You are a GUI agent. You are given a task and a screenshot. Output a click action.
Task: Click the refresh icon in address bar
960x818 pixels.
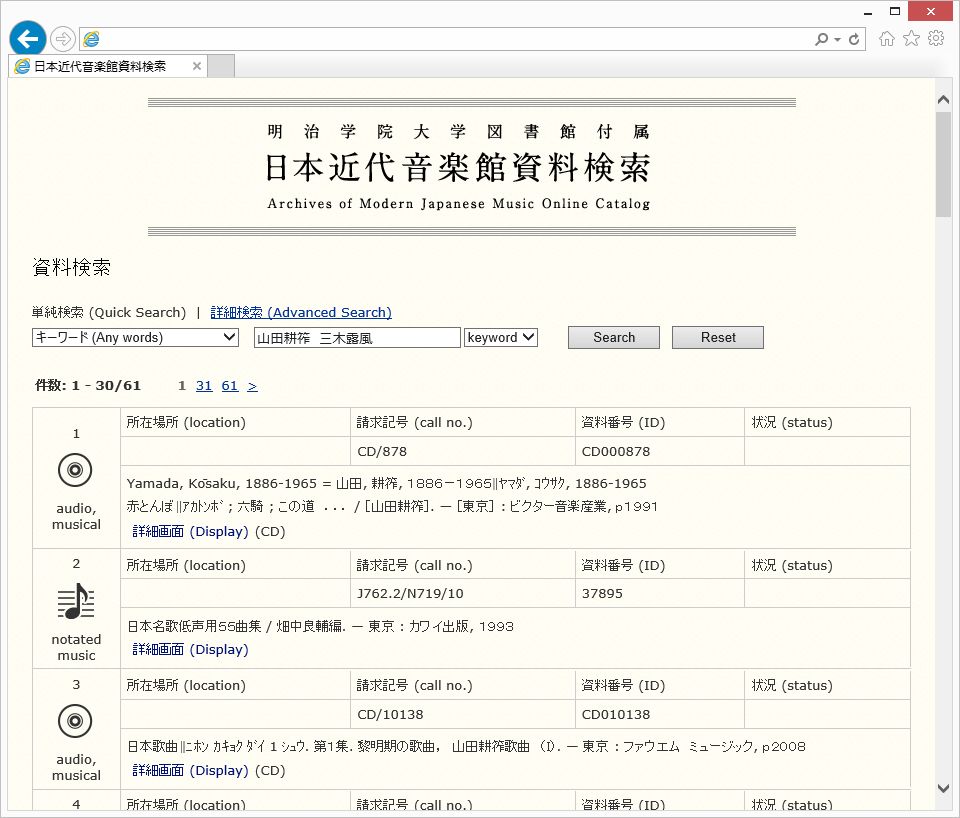[855, 39]
